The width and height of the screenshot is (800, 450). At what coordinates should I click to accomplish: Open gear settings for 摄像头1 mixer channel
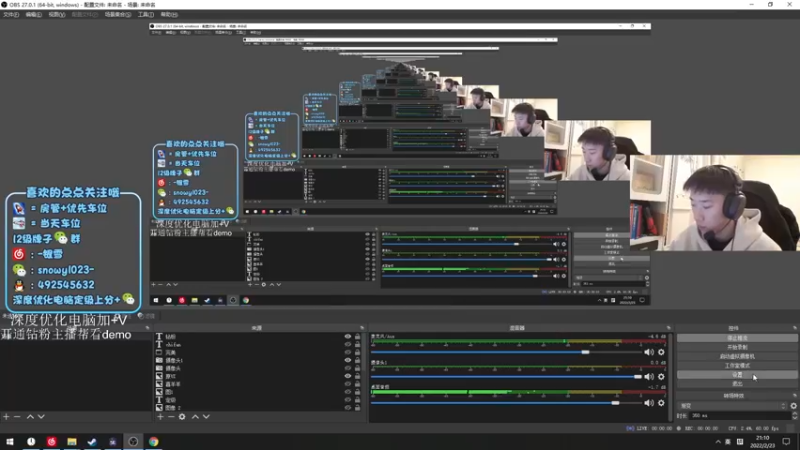pos(661,377)
